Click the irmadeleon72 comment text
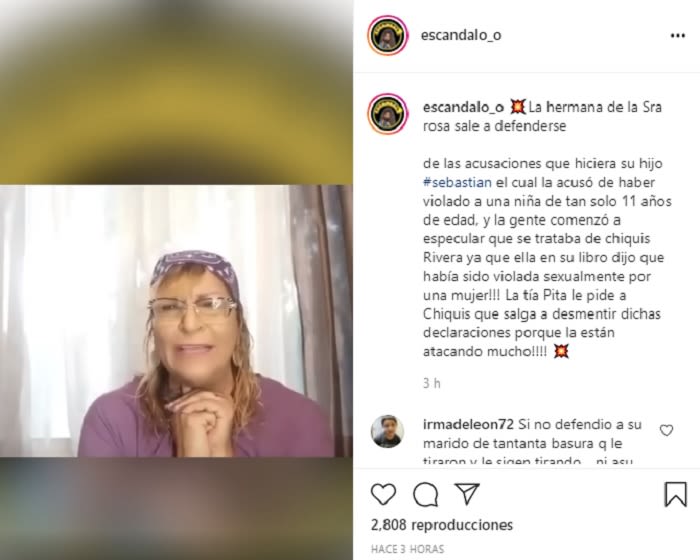 [x=532, y=443]
